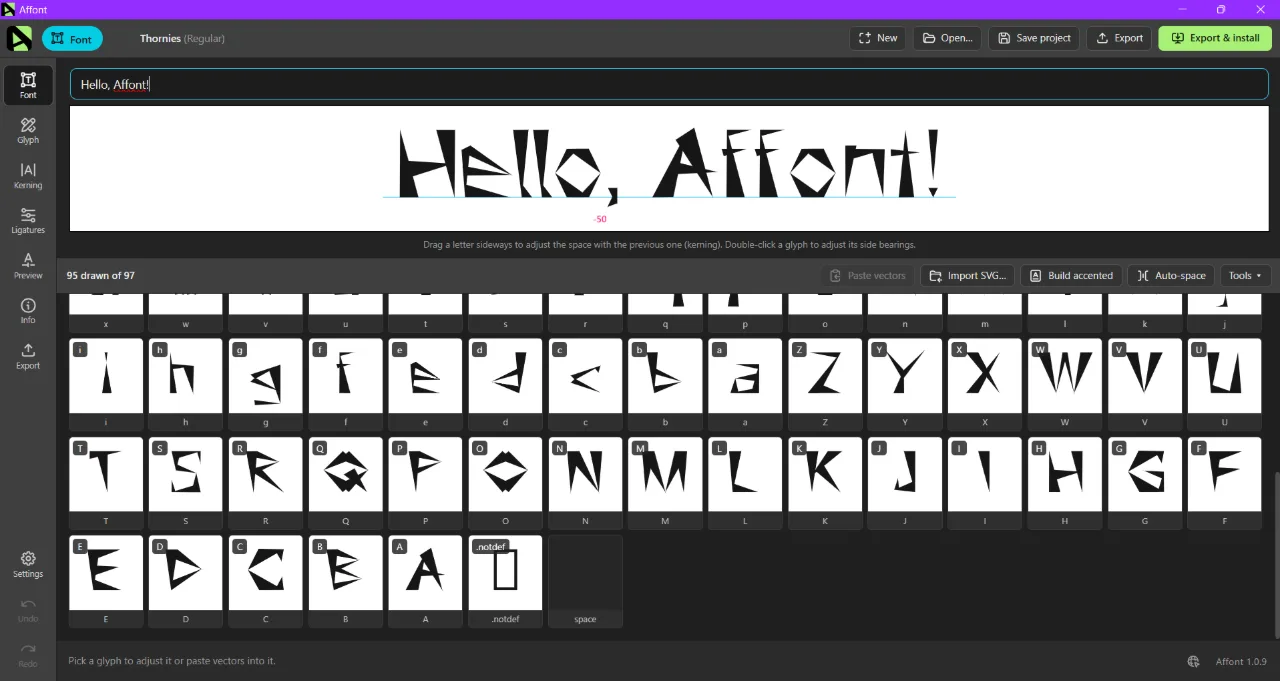This screenshot has height=681, width=1280.
Task: Click the language globe icon
Action: coord(1193,661)
